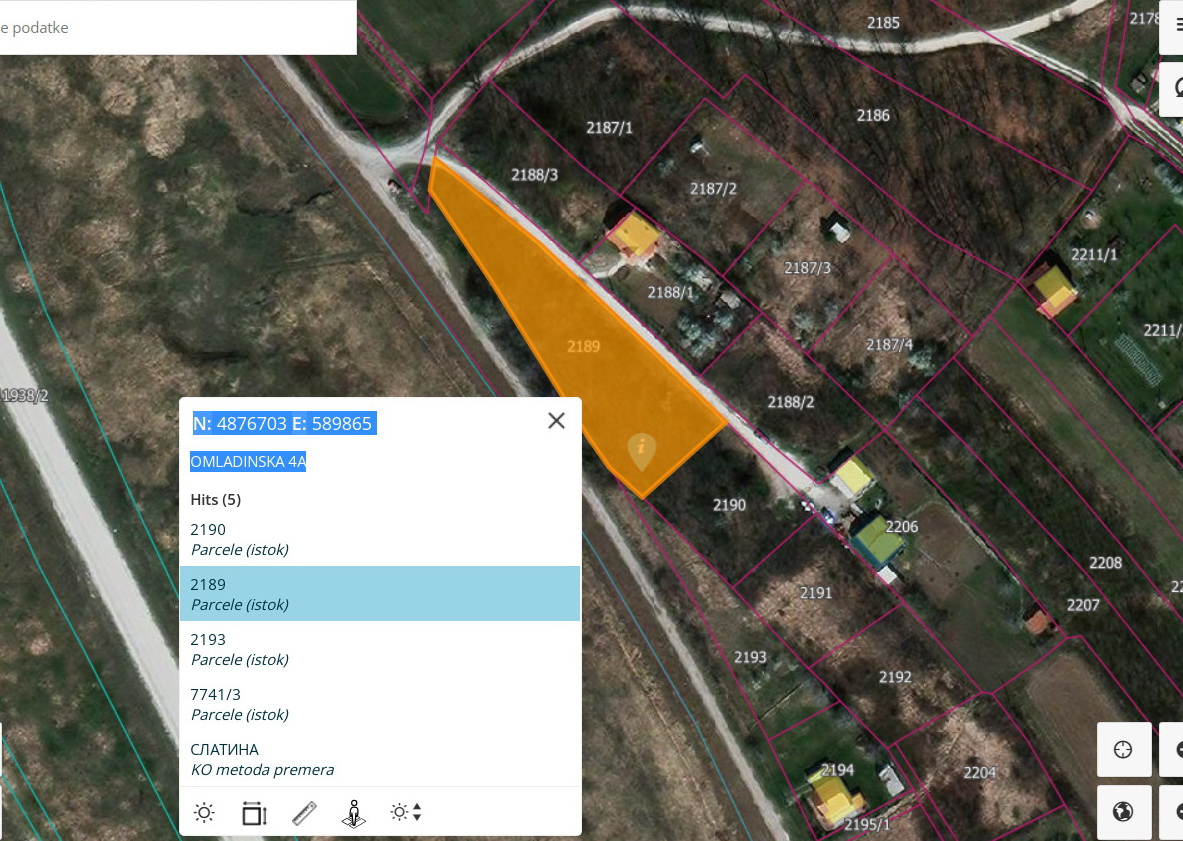The image size is (1183, 841).
Task: Click parcel label 2189 on the map
Action: pyautogui.click(x=583, y=346)
